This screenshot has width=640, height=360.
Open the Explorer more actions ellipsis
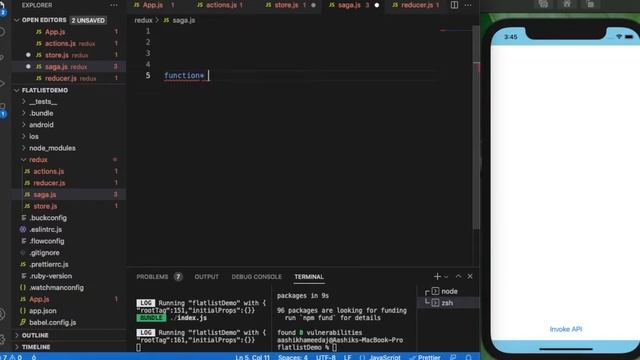click(113, 5)
